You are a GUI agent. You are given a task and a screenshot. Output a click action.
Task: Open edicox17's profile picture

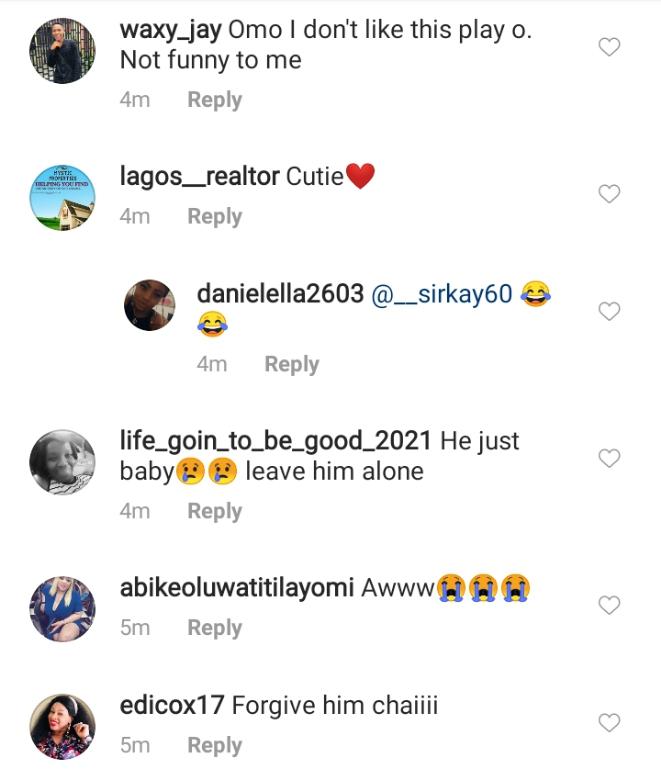click(x=62, y=726)
